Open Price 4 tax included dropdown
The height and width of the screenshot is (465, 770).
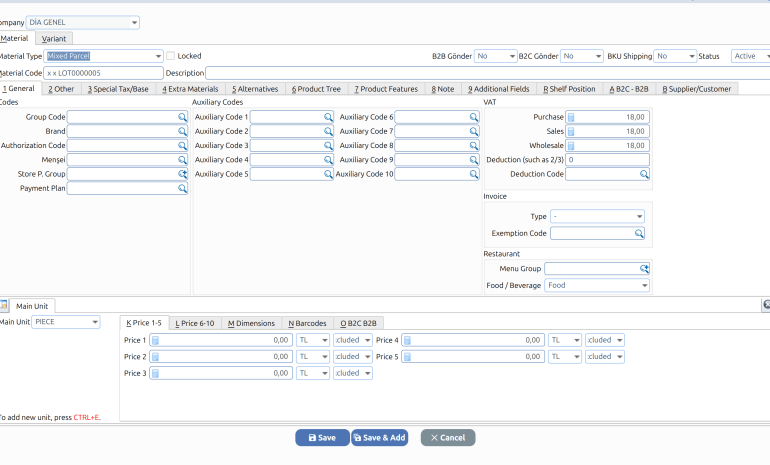[x=605, y=340]
